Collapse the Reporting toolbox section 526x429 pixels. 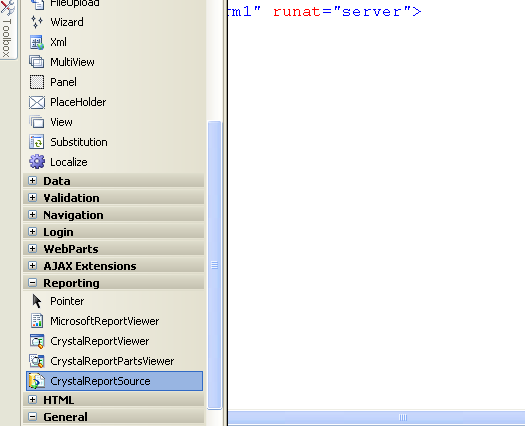click(x=33, y=283)
